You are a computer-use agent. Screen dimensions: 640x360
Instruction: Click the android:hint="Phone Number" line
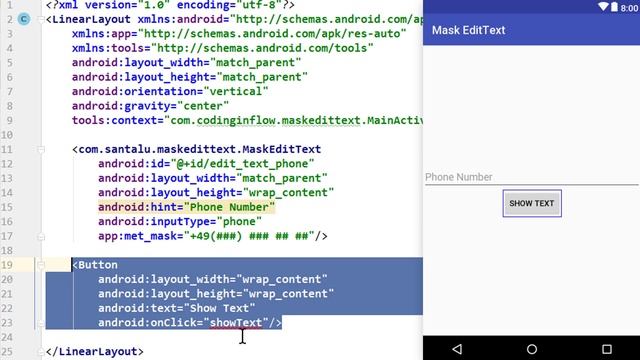(187, 207)
